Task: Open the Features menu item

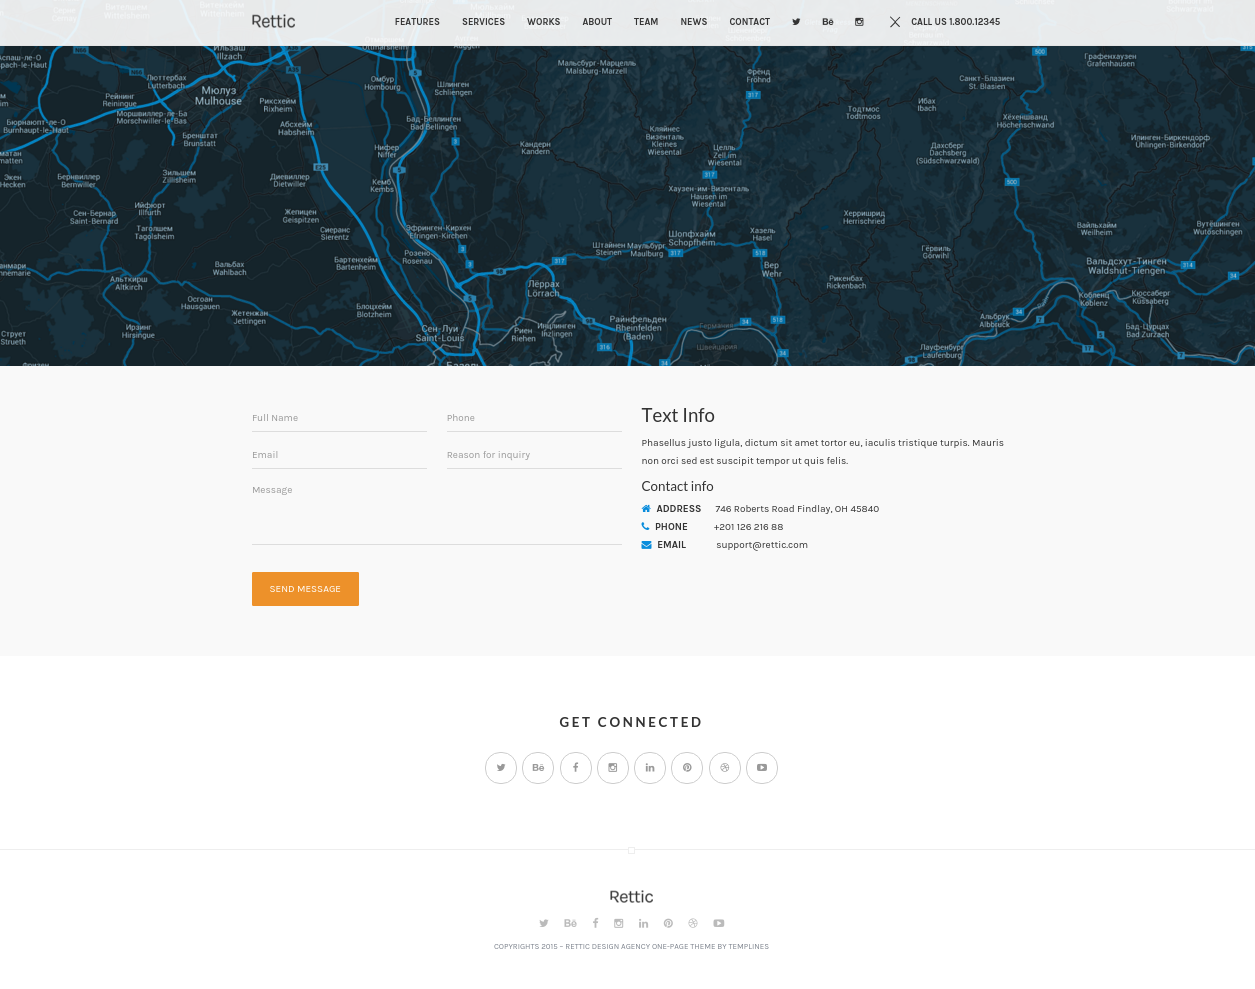Action: click(417, 22)
